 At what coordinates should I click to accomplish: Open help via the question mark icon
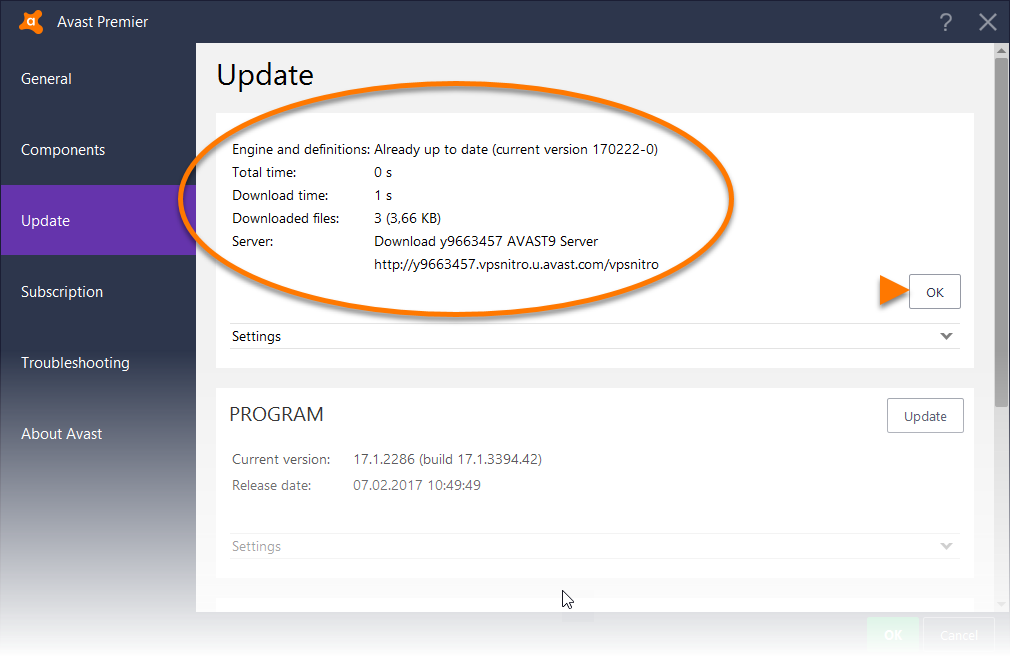pos(945,21)
